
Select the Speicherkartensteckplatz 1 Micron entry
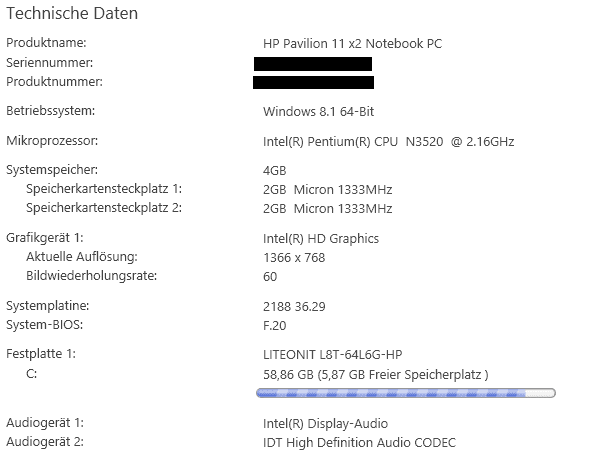point(327,189)
